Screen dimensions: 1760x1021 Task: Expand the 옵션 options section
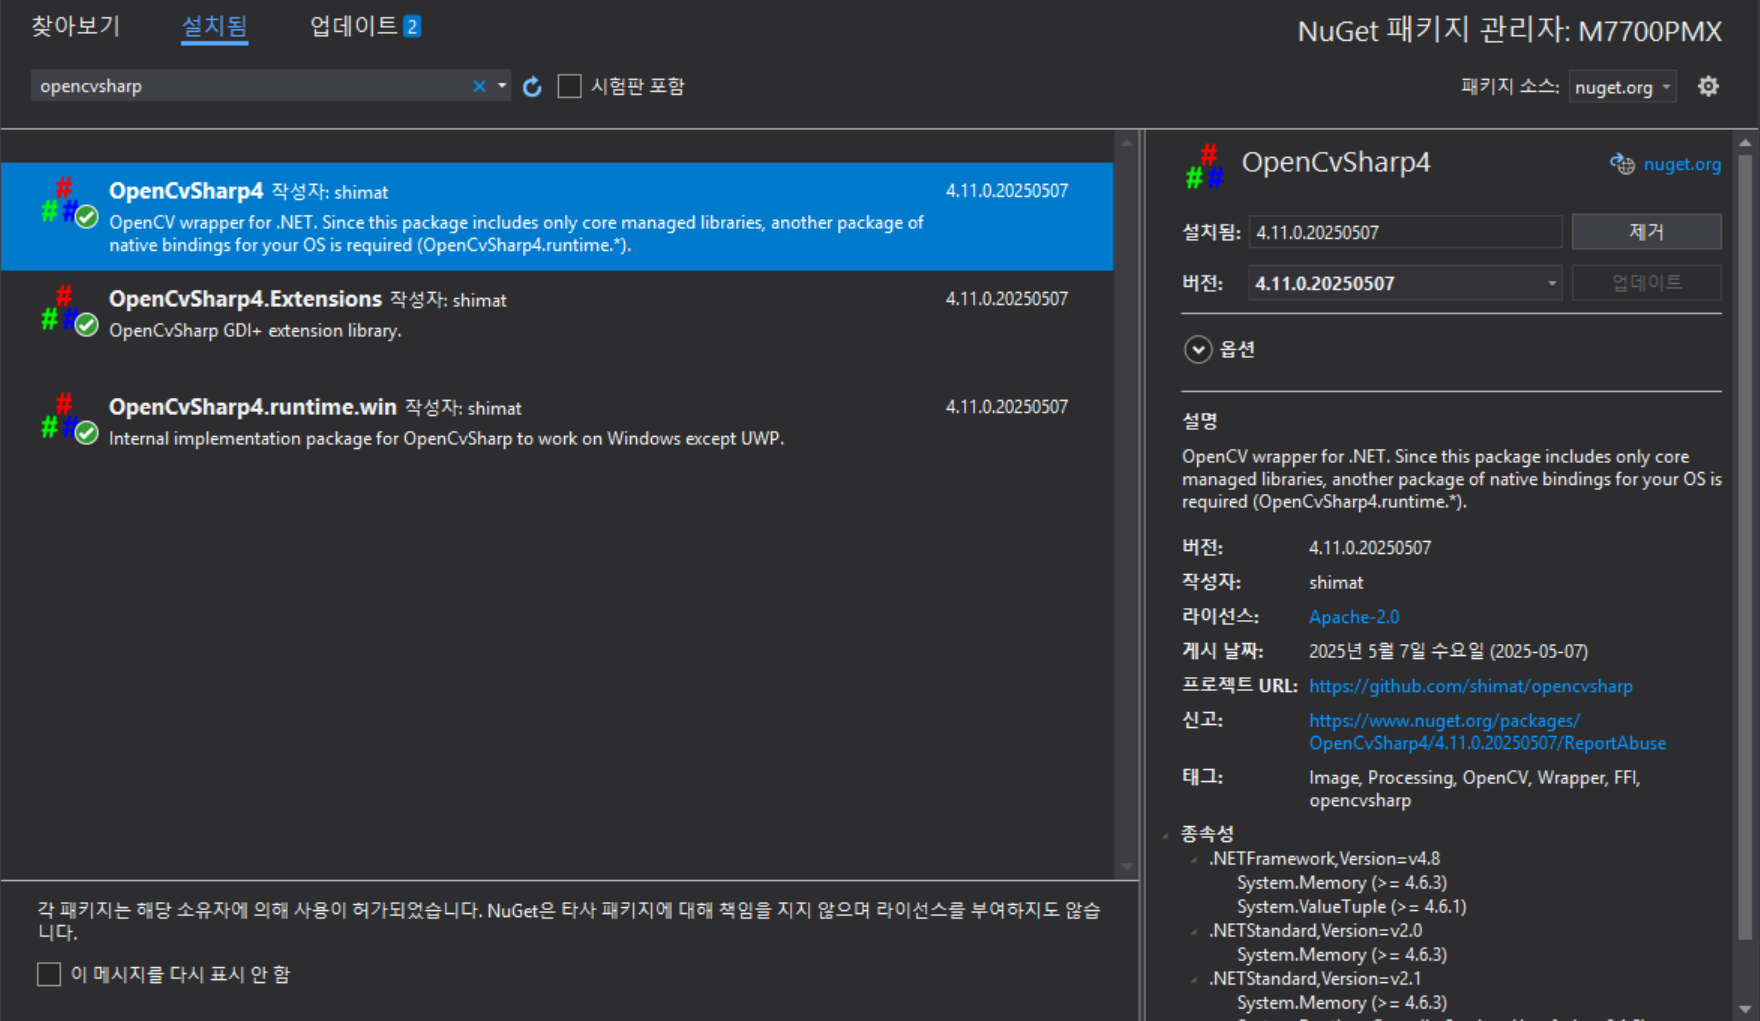tap(1198, 349)
